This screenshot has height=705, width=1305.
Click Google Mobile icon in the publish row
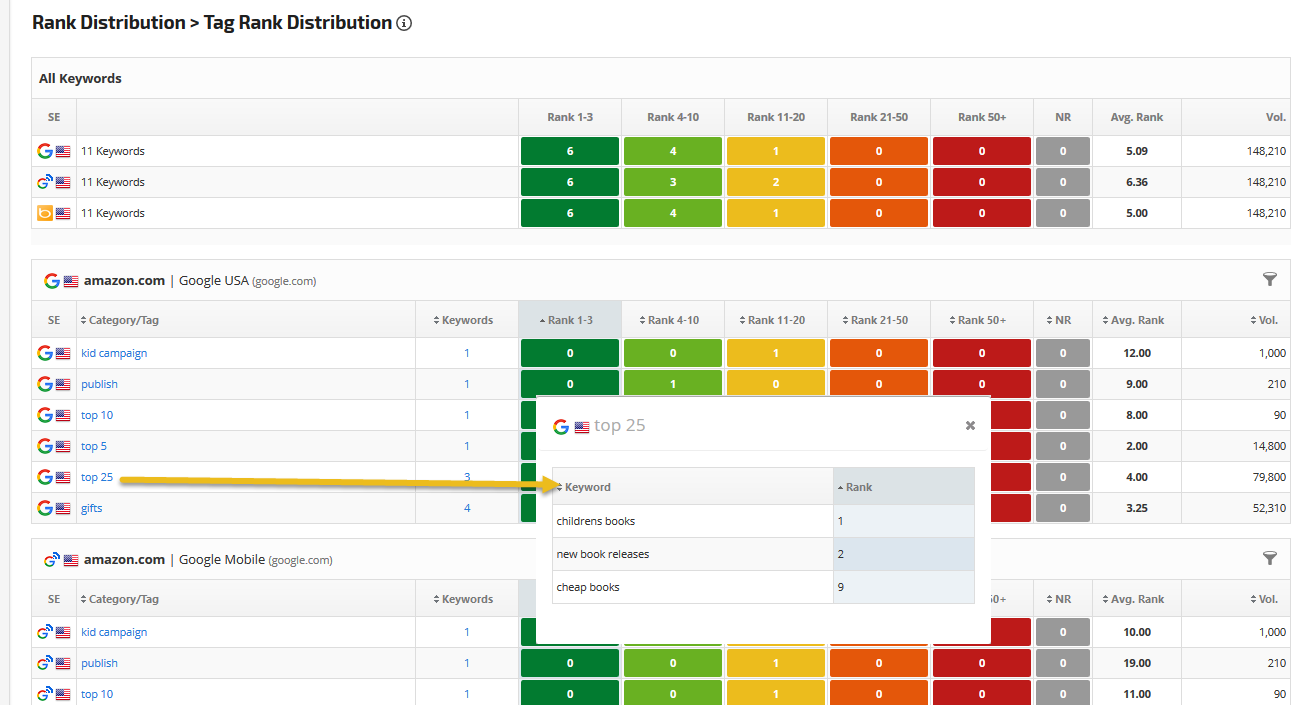coord(45,663)
